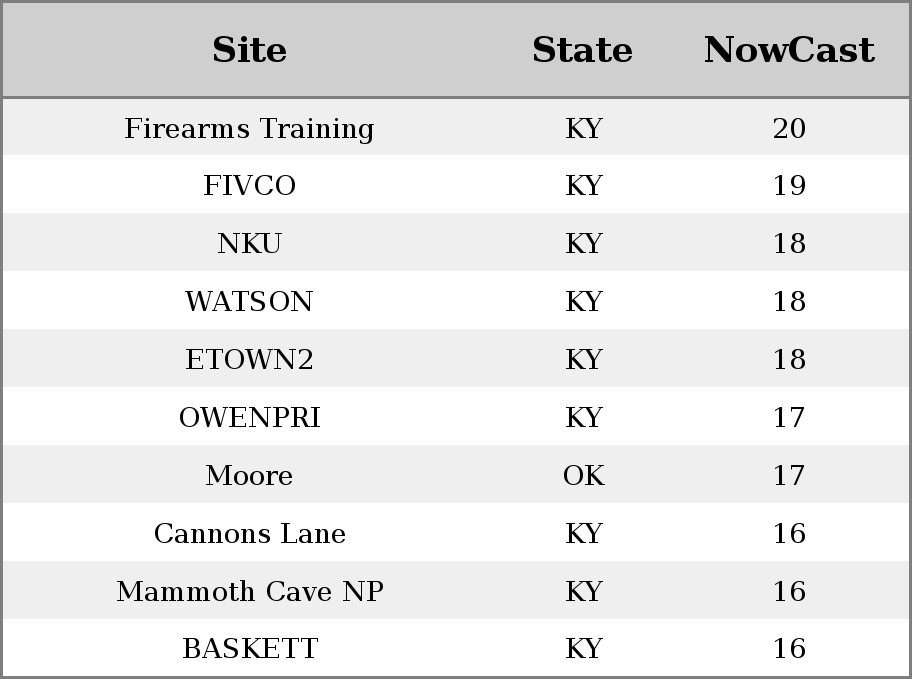Select KY state cell for Firearms Training
The height and width of the screenshot is (679, 912).
pyautogui.click(x=583, y=129)
